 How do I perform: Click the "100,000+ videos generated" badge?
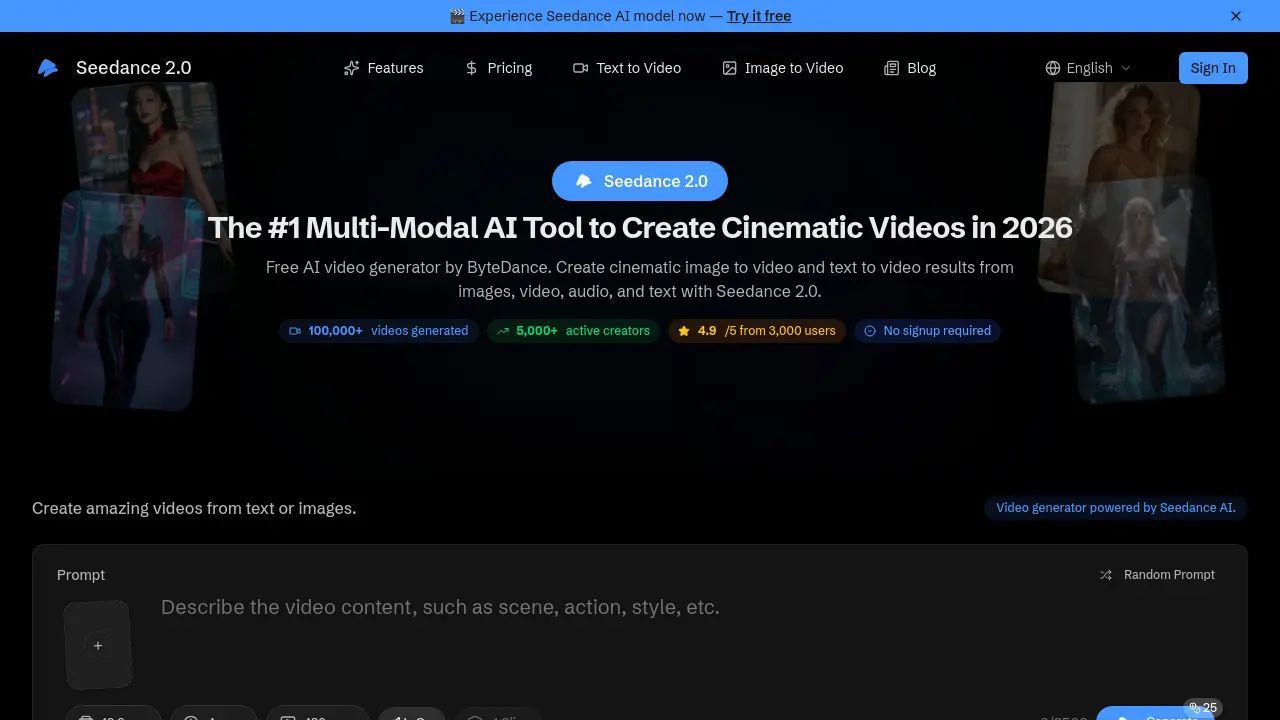(x=379, y=331)
